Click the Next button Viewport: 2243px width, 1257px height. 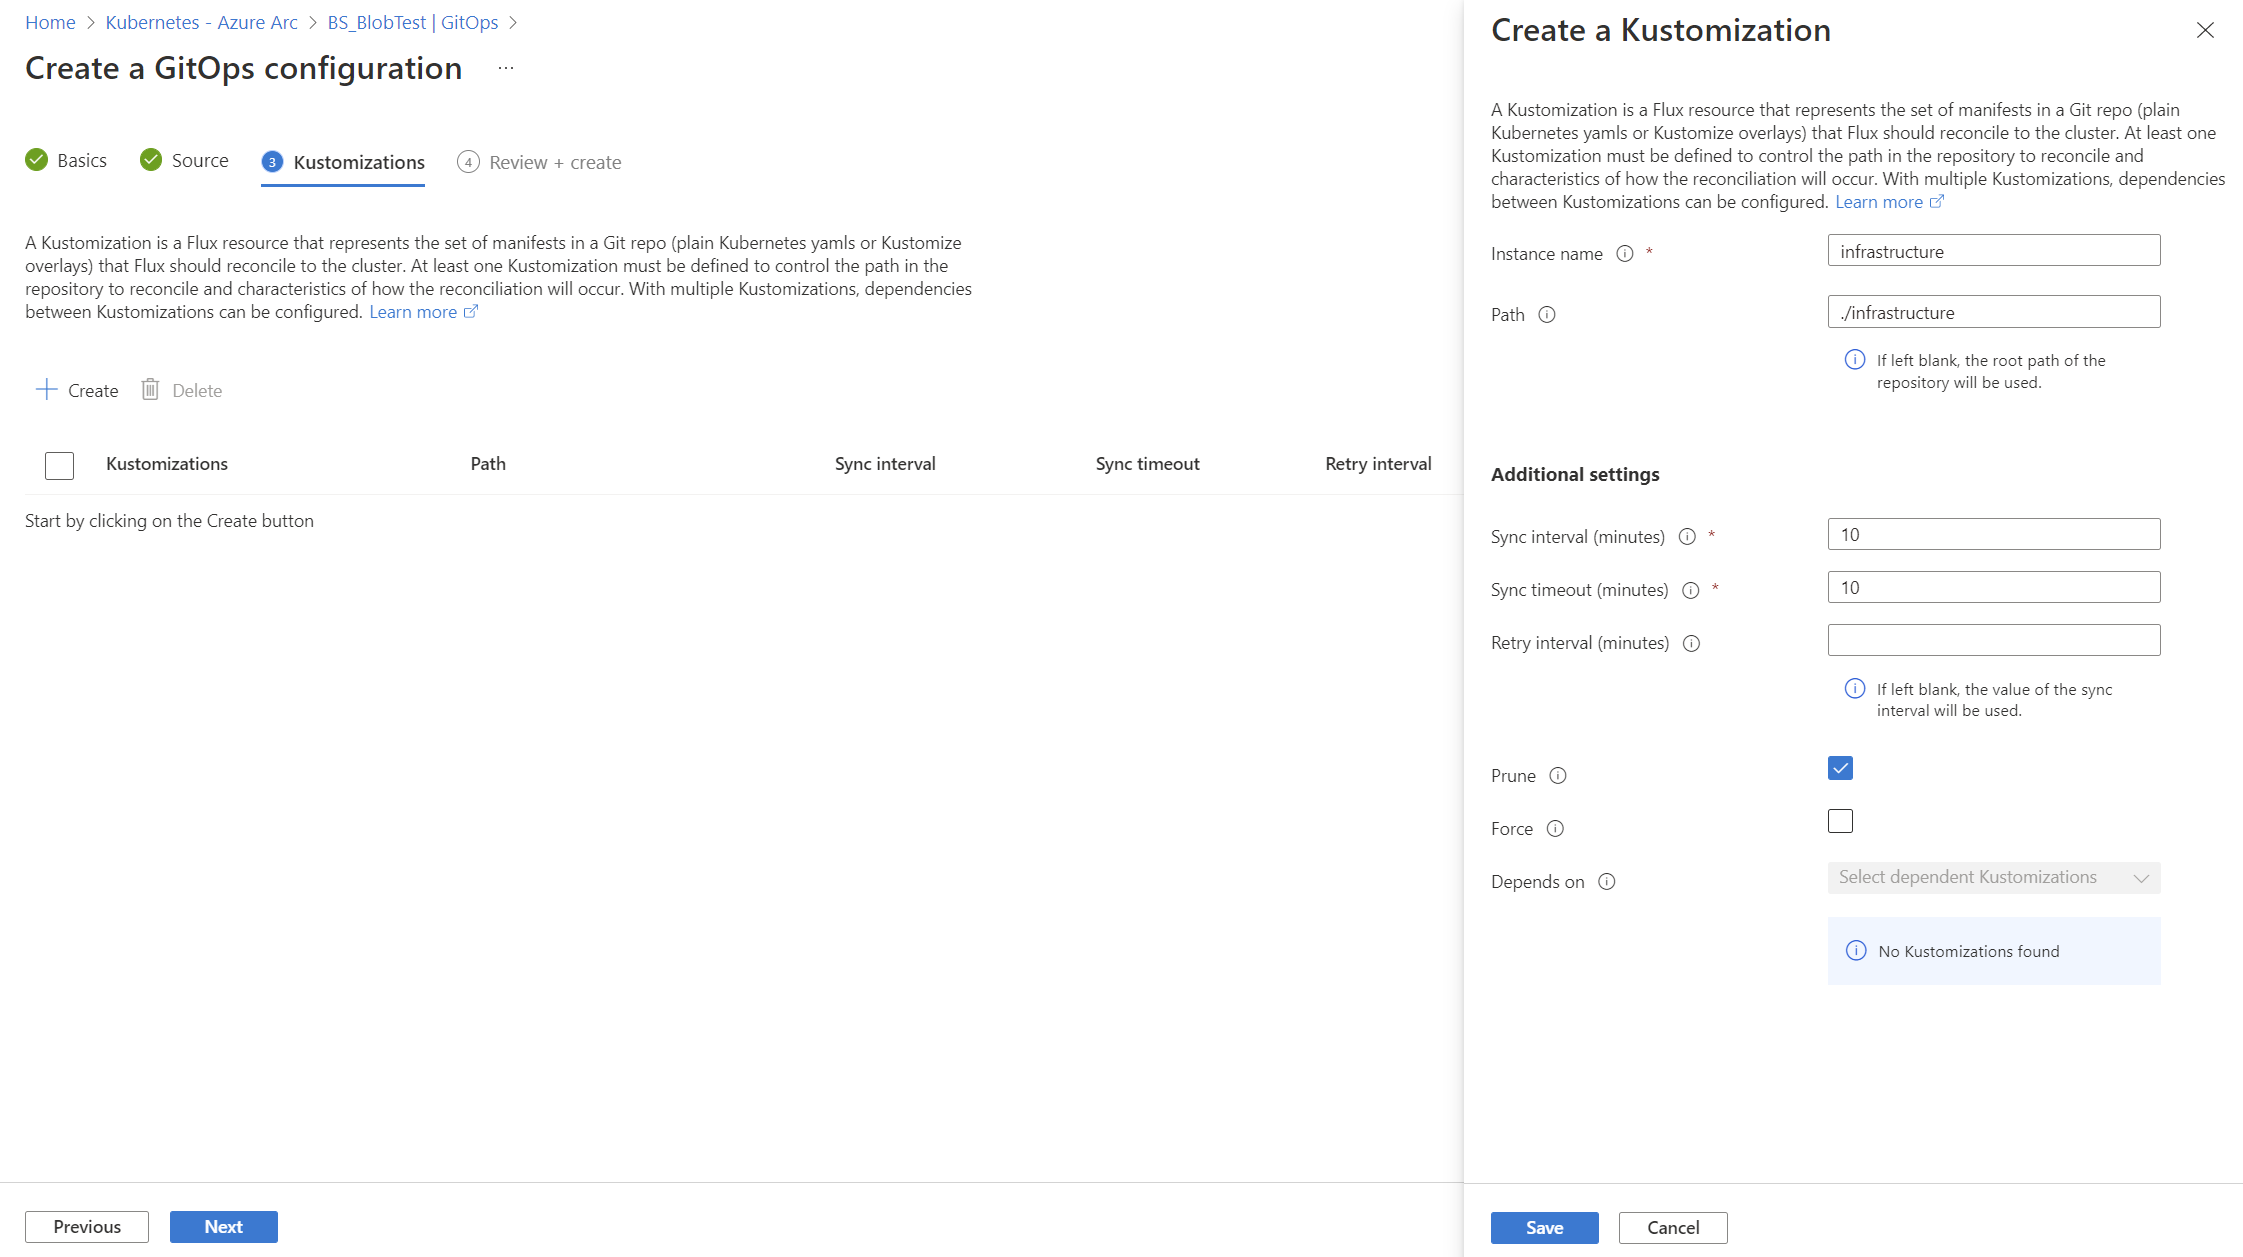point(223,1227)
